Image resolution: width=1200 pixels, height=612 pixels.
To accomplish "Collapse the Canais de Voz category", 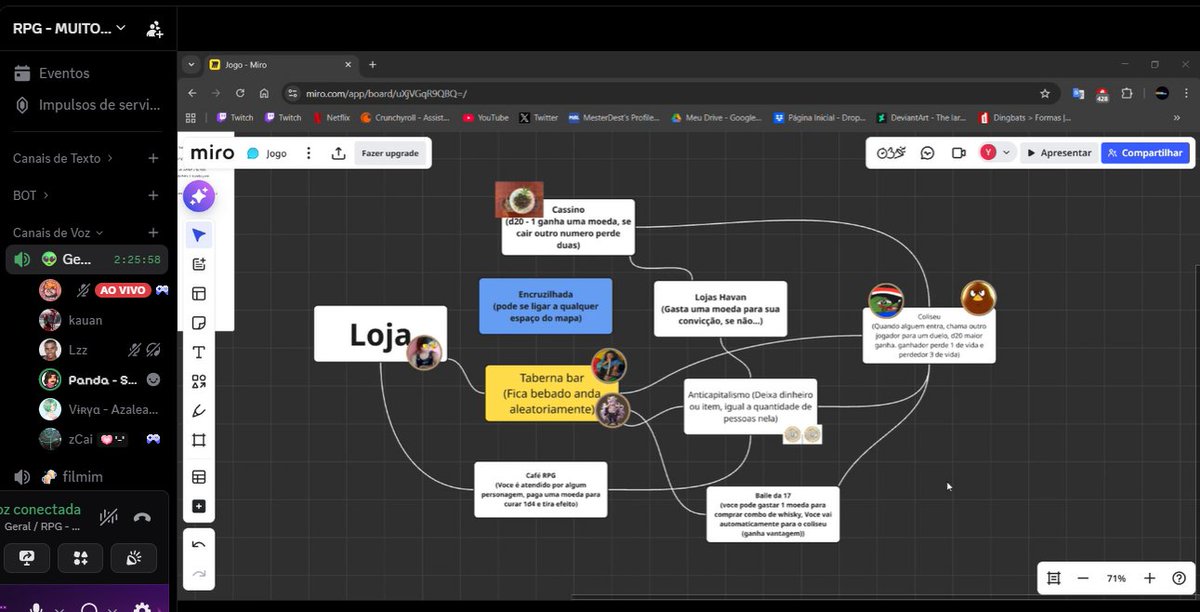I will click(56, 232).
